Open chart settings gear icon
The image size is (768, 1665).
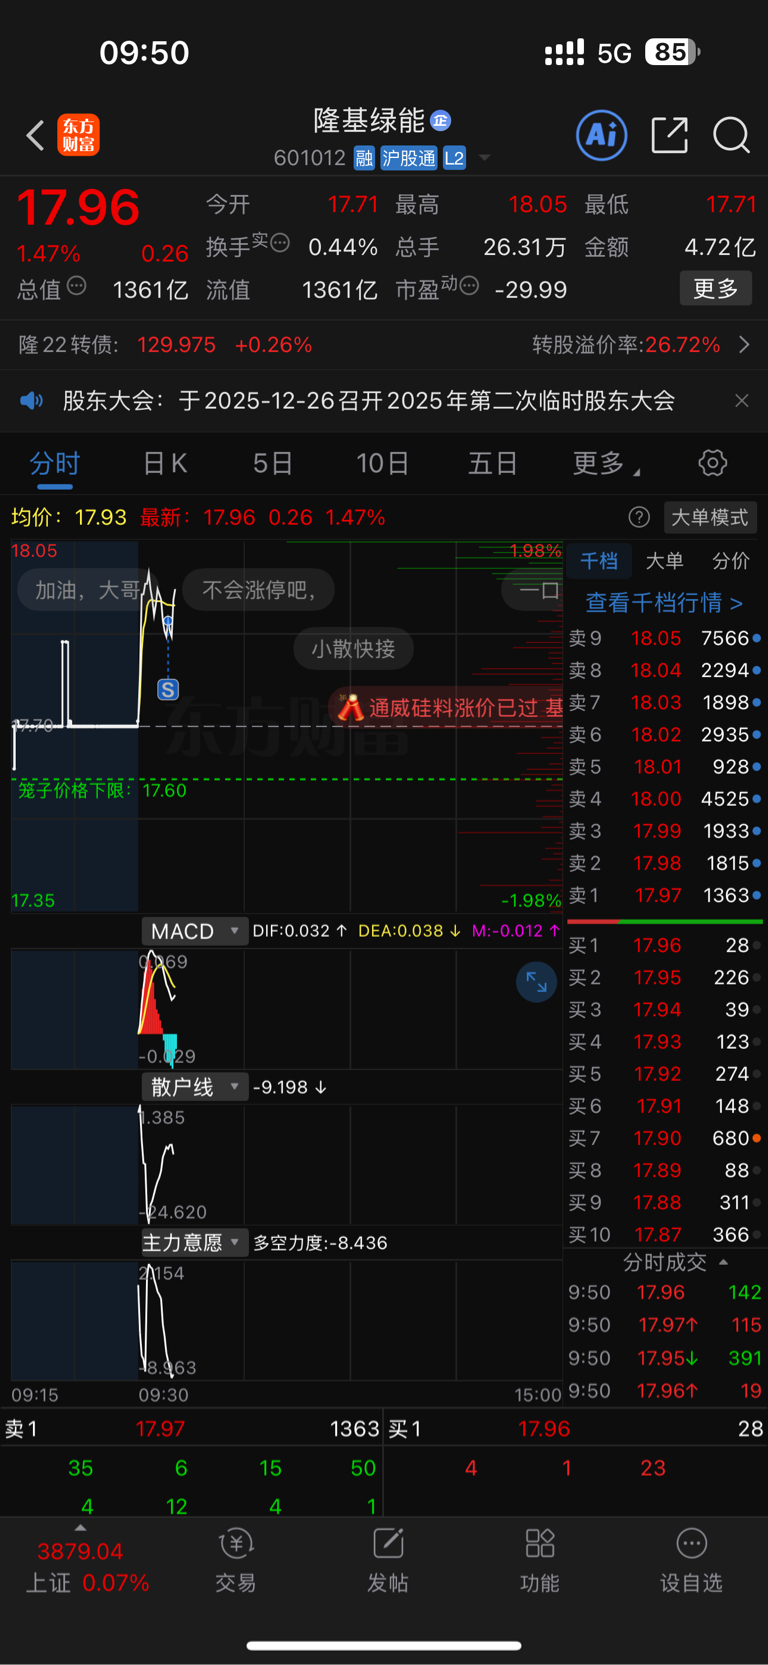[712, 463]
